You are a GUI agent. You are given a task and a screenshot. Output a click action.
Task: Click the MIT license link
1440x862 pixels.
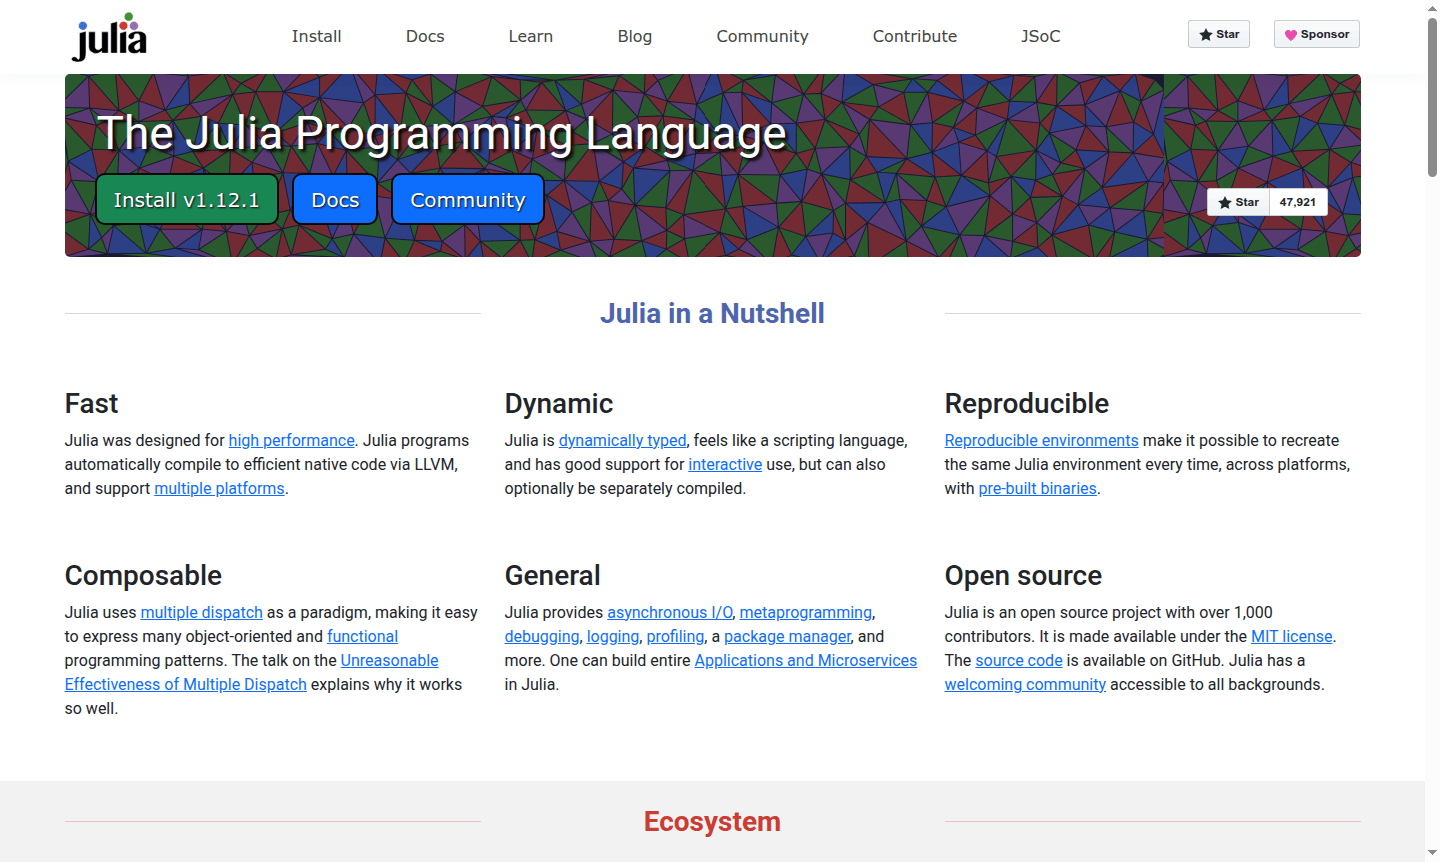pos(1291,636)
